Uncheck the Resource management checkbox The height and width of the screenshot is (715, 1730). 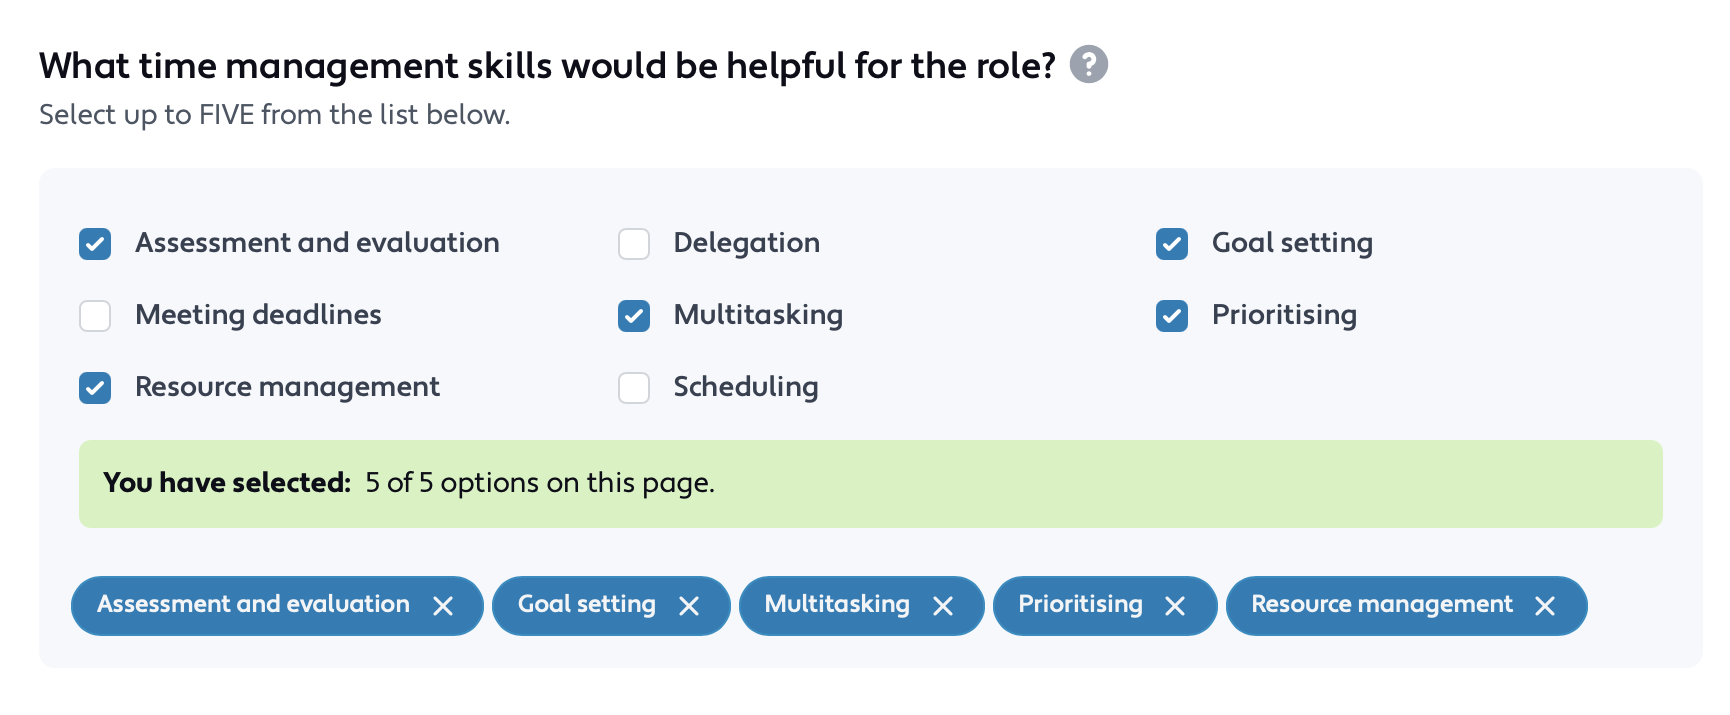pyautogui.click(x=95, y=388)
